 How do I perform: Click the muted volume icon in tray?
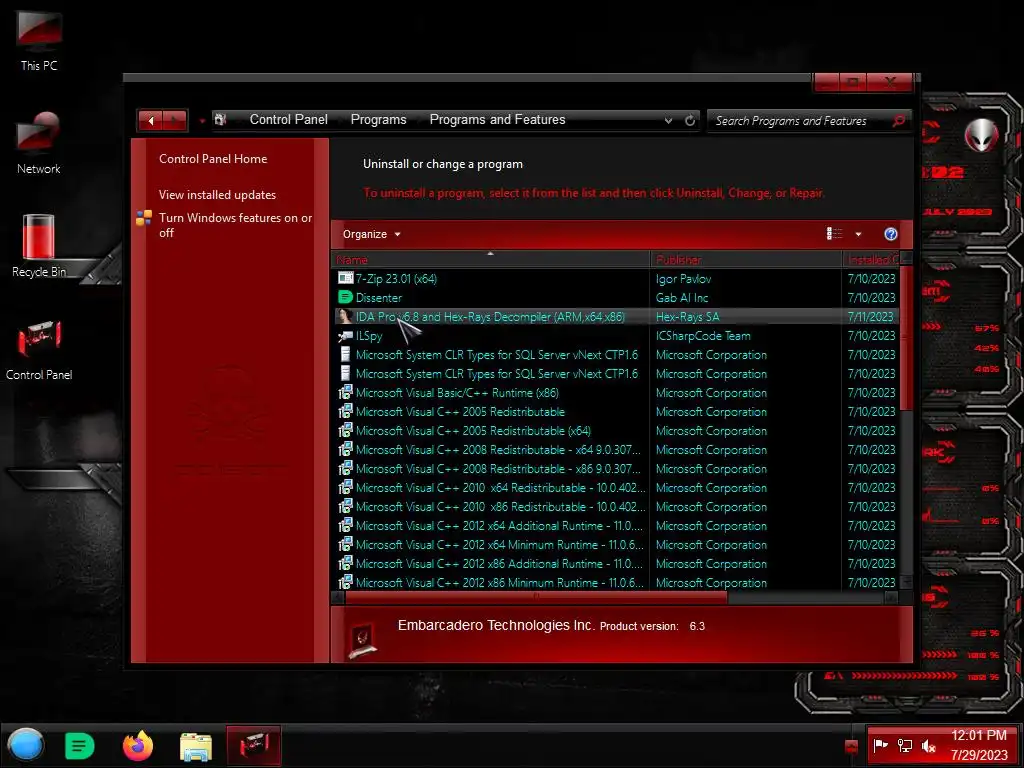click(929, 745)
